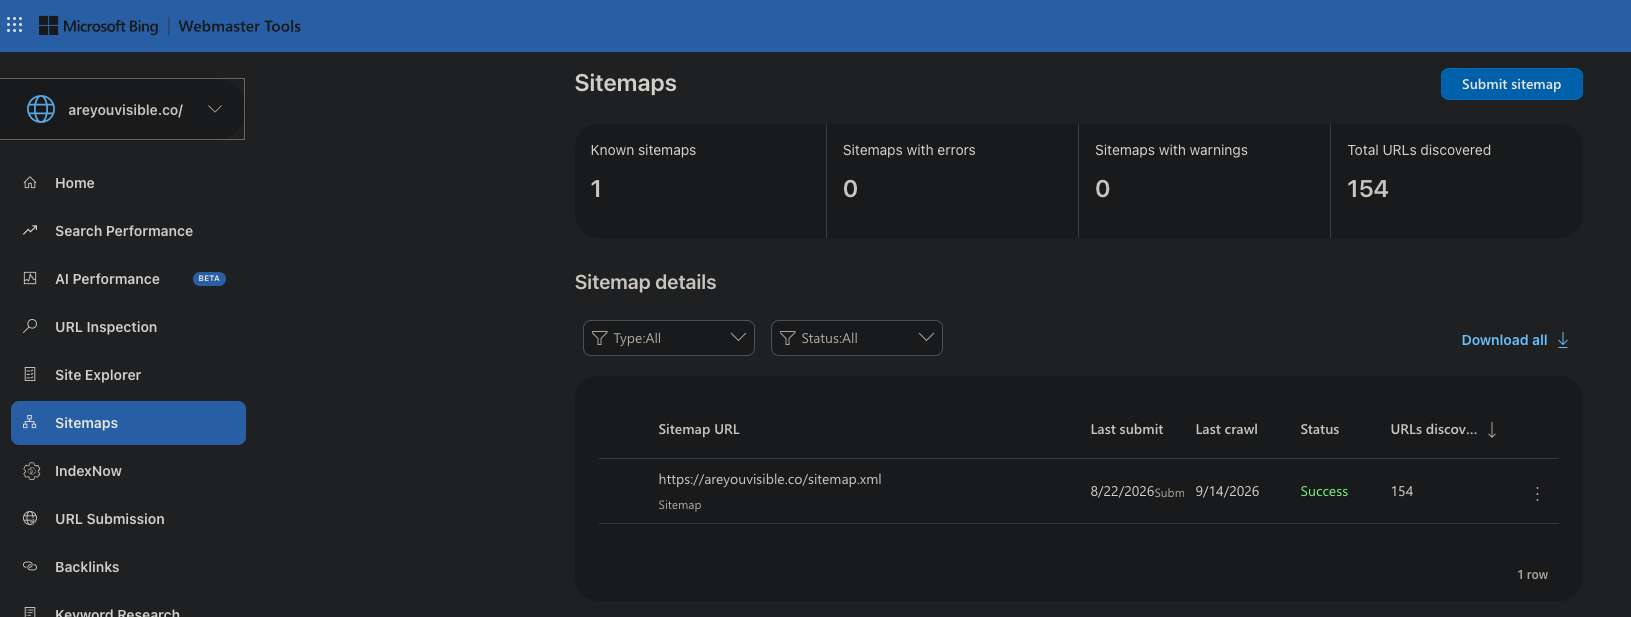The image size is (1631, 617).
Task: Click the Total URLs discovered value 154
Action: click(x=1368, y=189)
